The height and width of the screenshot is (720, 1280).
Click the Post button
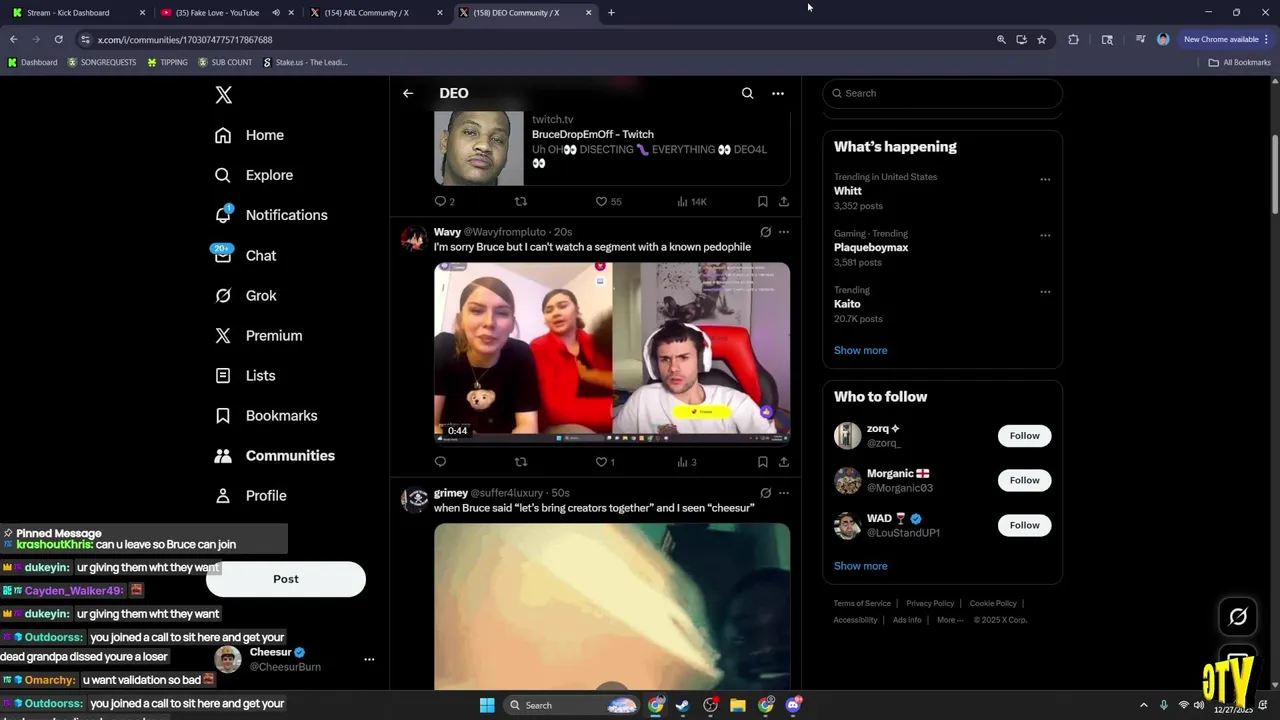[286, 579]
